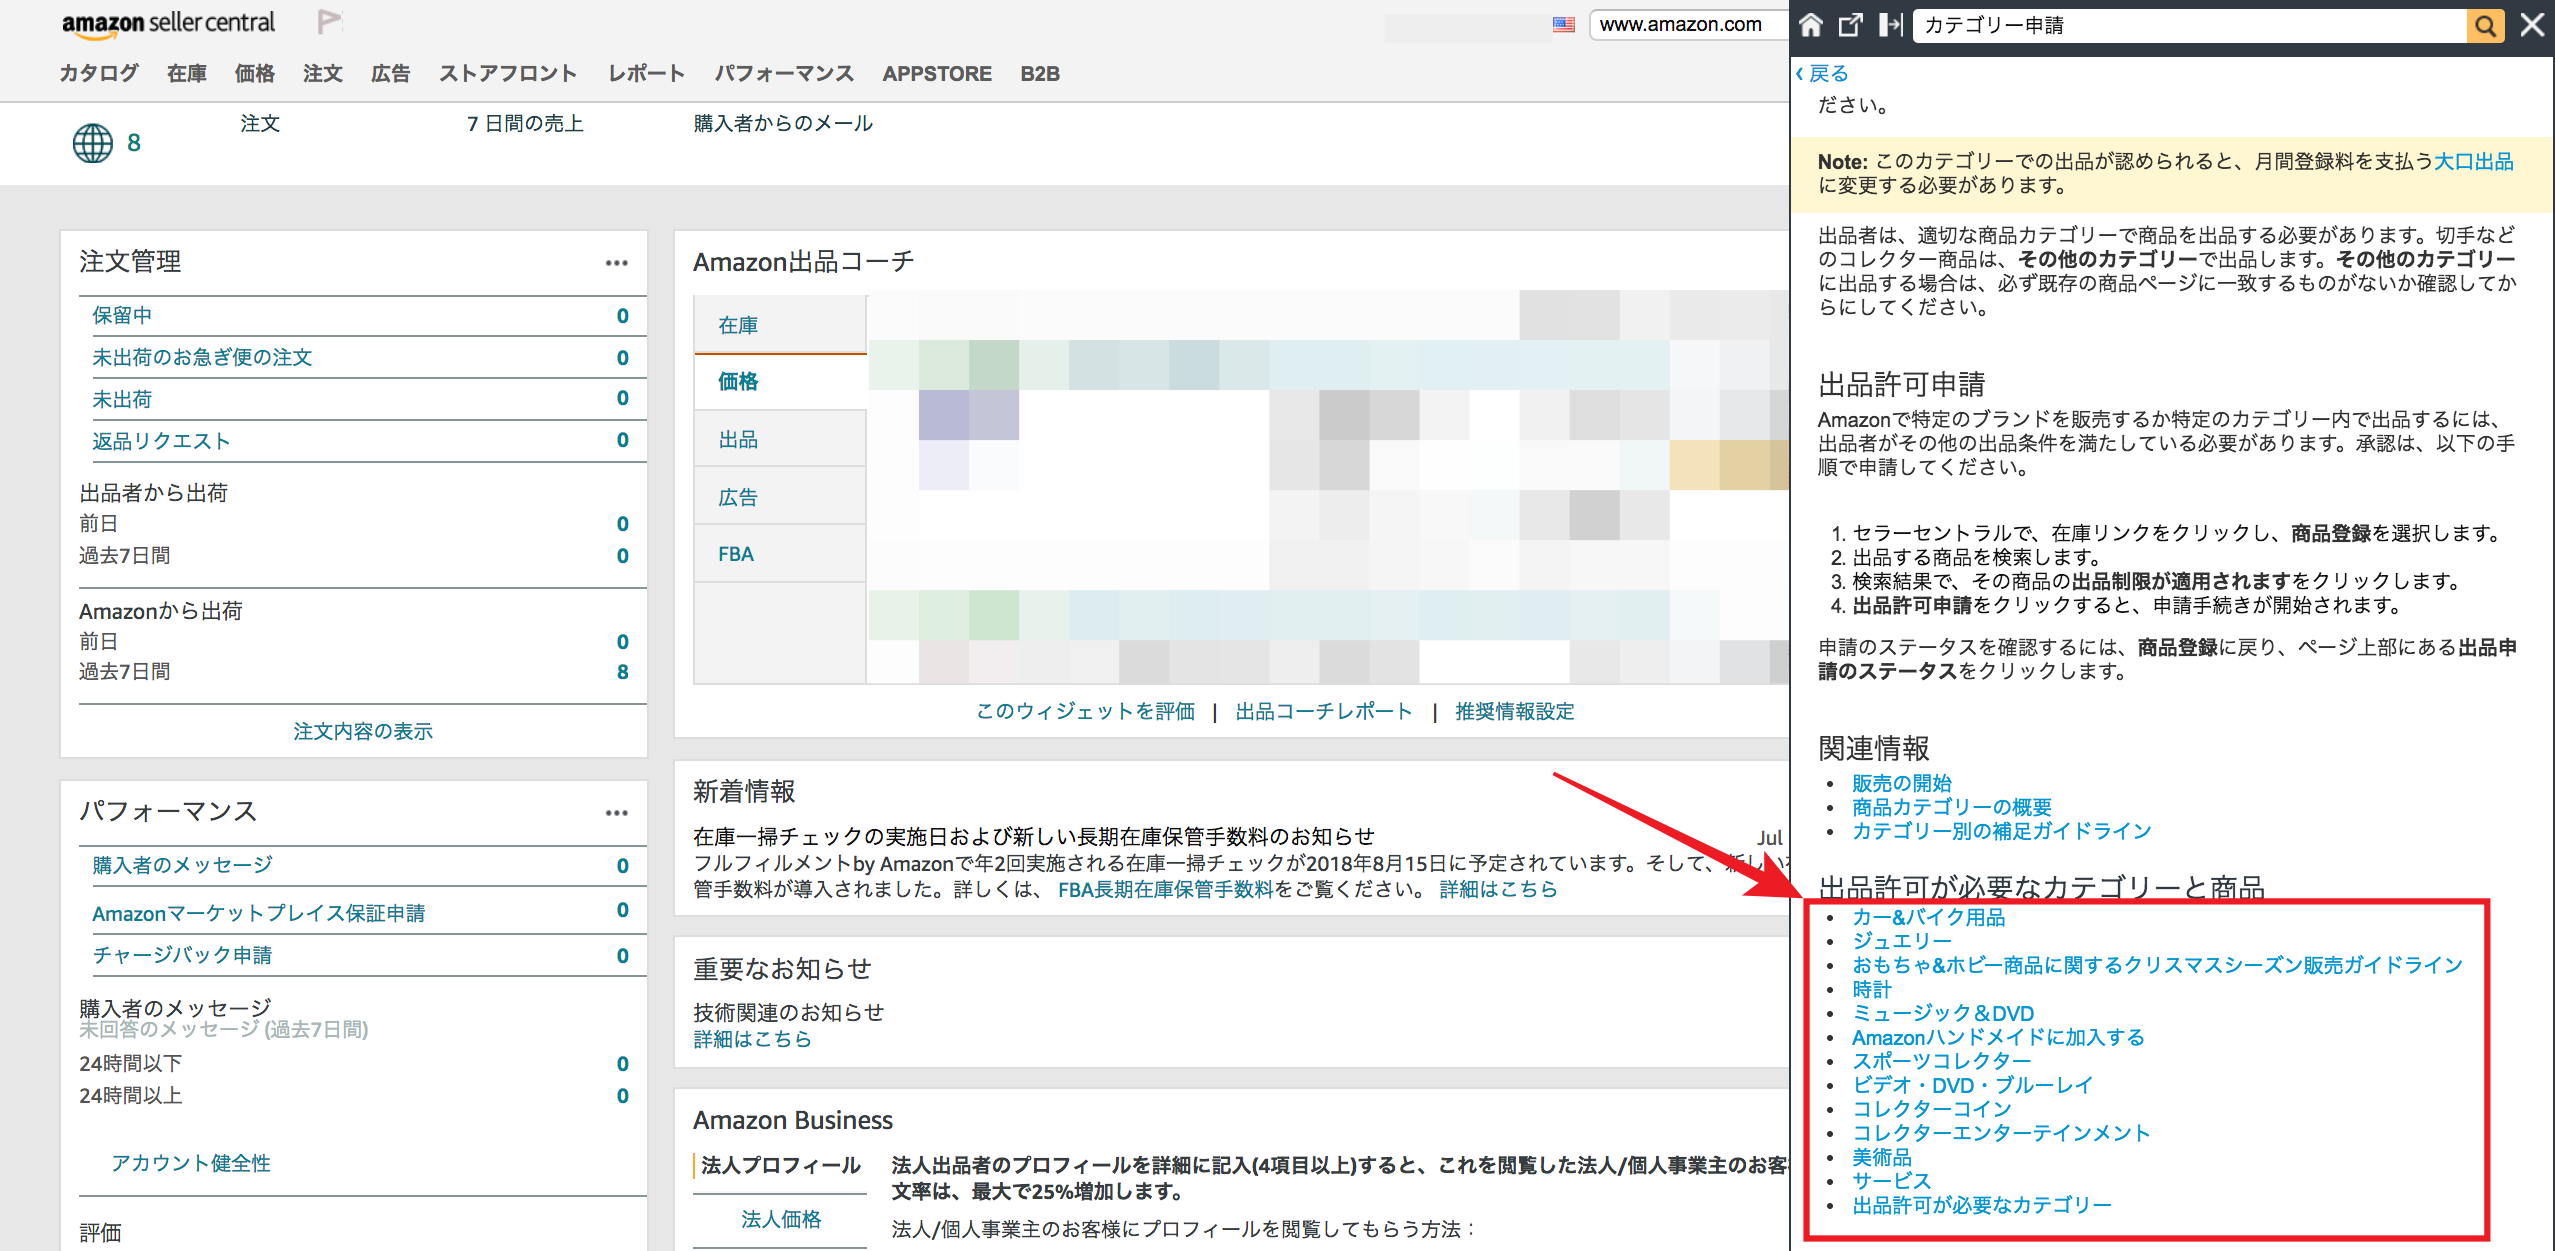Click 出品コーチレポート link
This screenshot has height=1251, width=2555.
tap(1324, 711)
